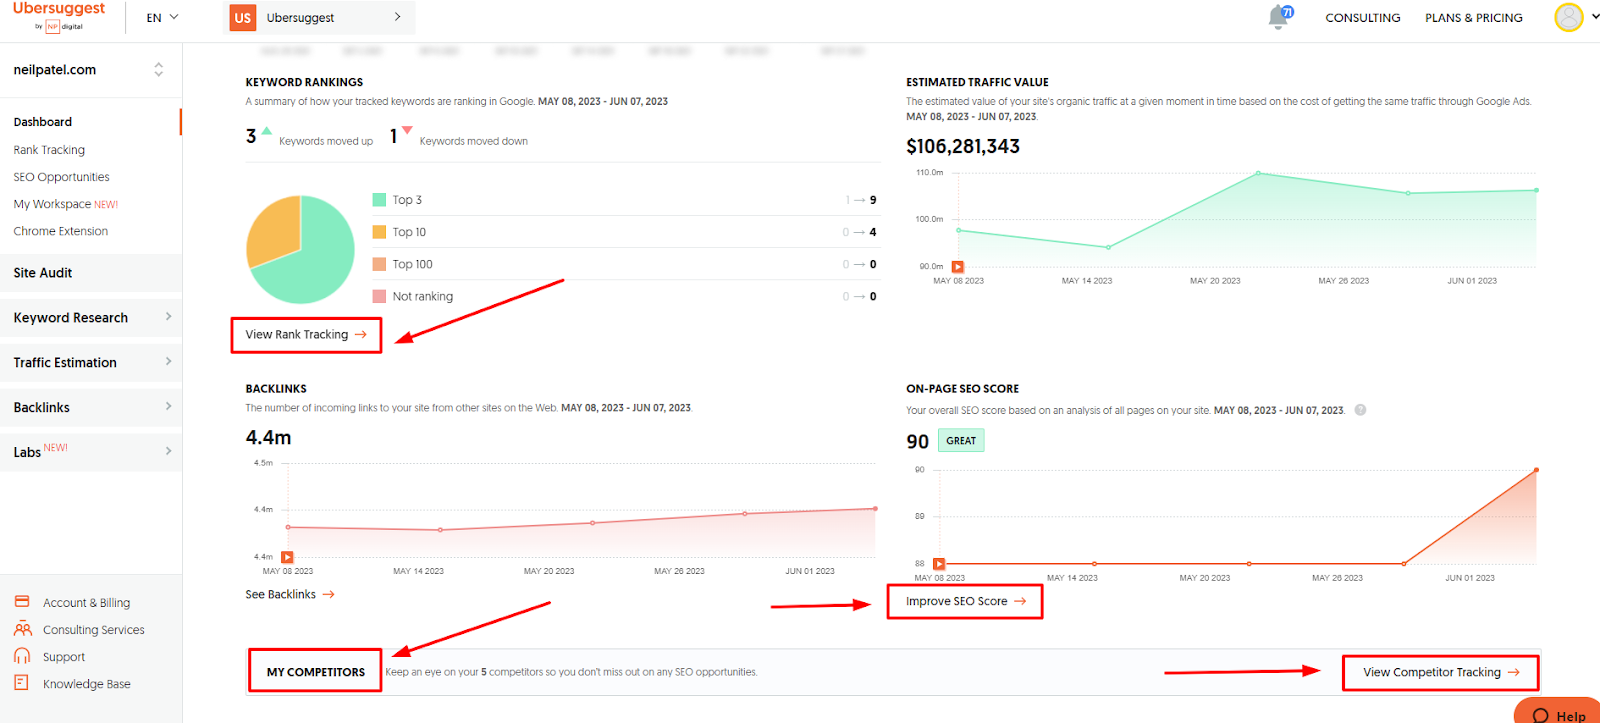Viewport: 1600px width, 723px height.
Task: Expand the Labs section
Action: (x=91, y=452)
